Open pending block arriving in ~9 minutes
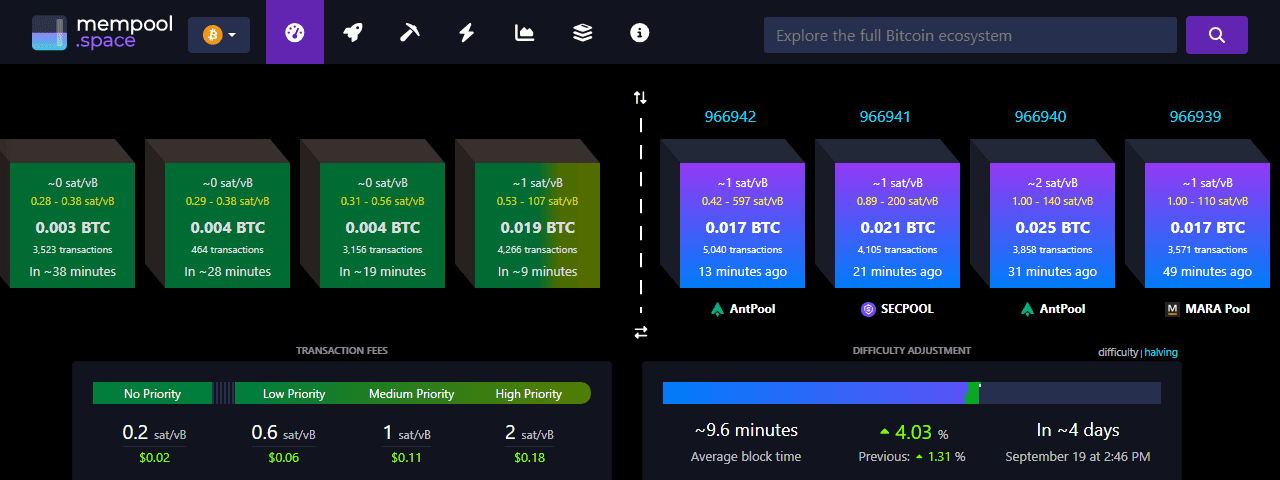The height and width of the screenshot is (480, 1280). pyautogui.click(x=537, y=227)
